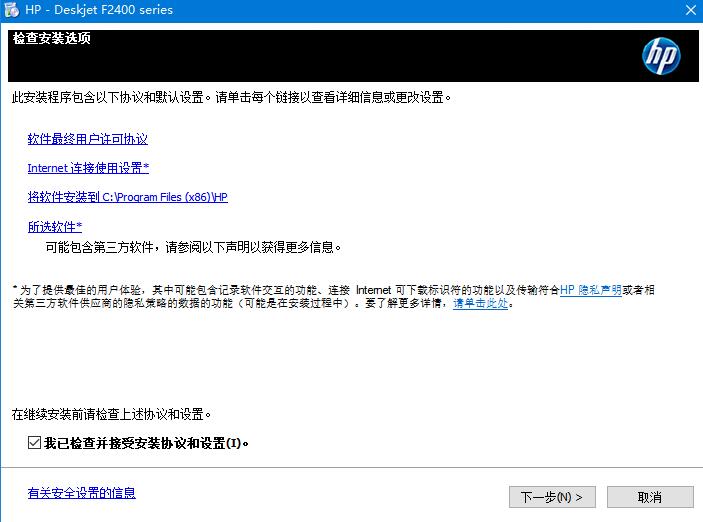Image resolution: width=703 pixels, height=522 pixels.
Task: Click the install path C:\Program Files (x86)\HP link
Action: pos(128,197)
